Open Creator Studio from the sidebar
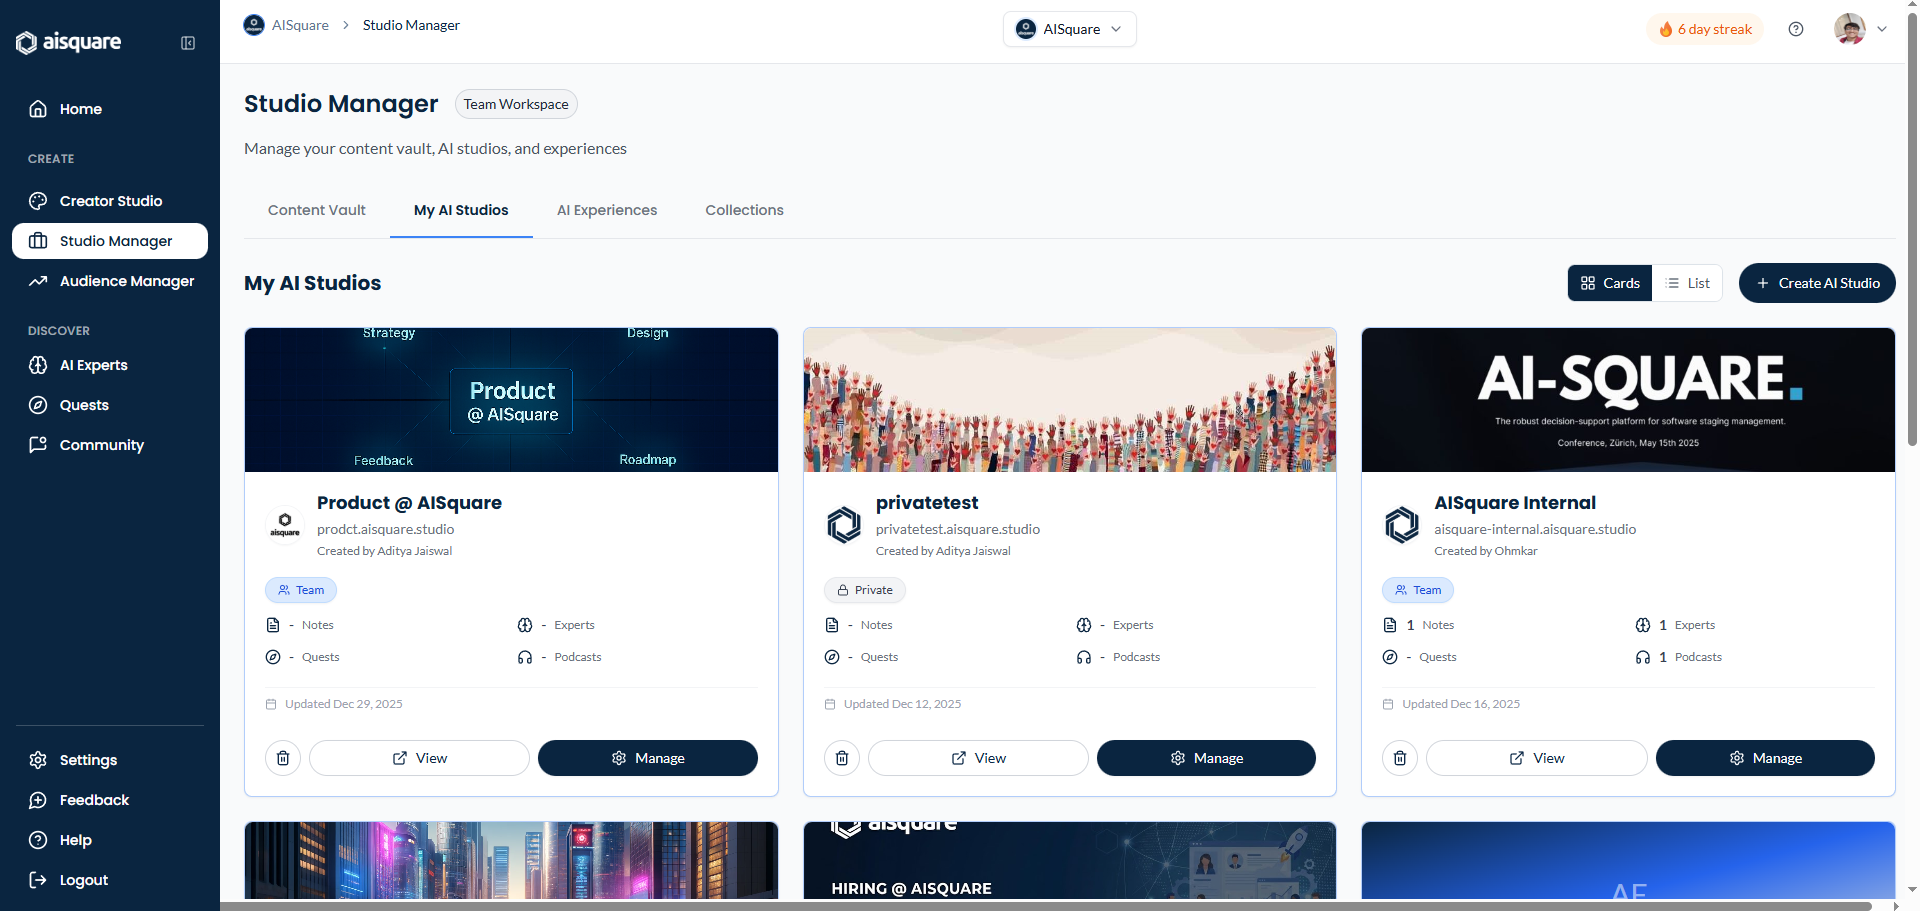This screenshot has width=1920, height=911. click(x=109, y=200)
